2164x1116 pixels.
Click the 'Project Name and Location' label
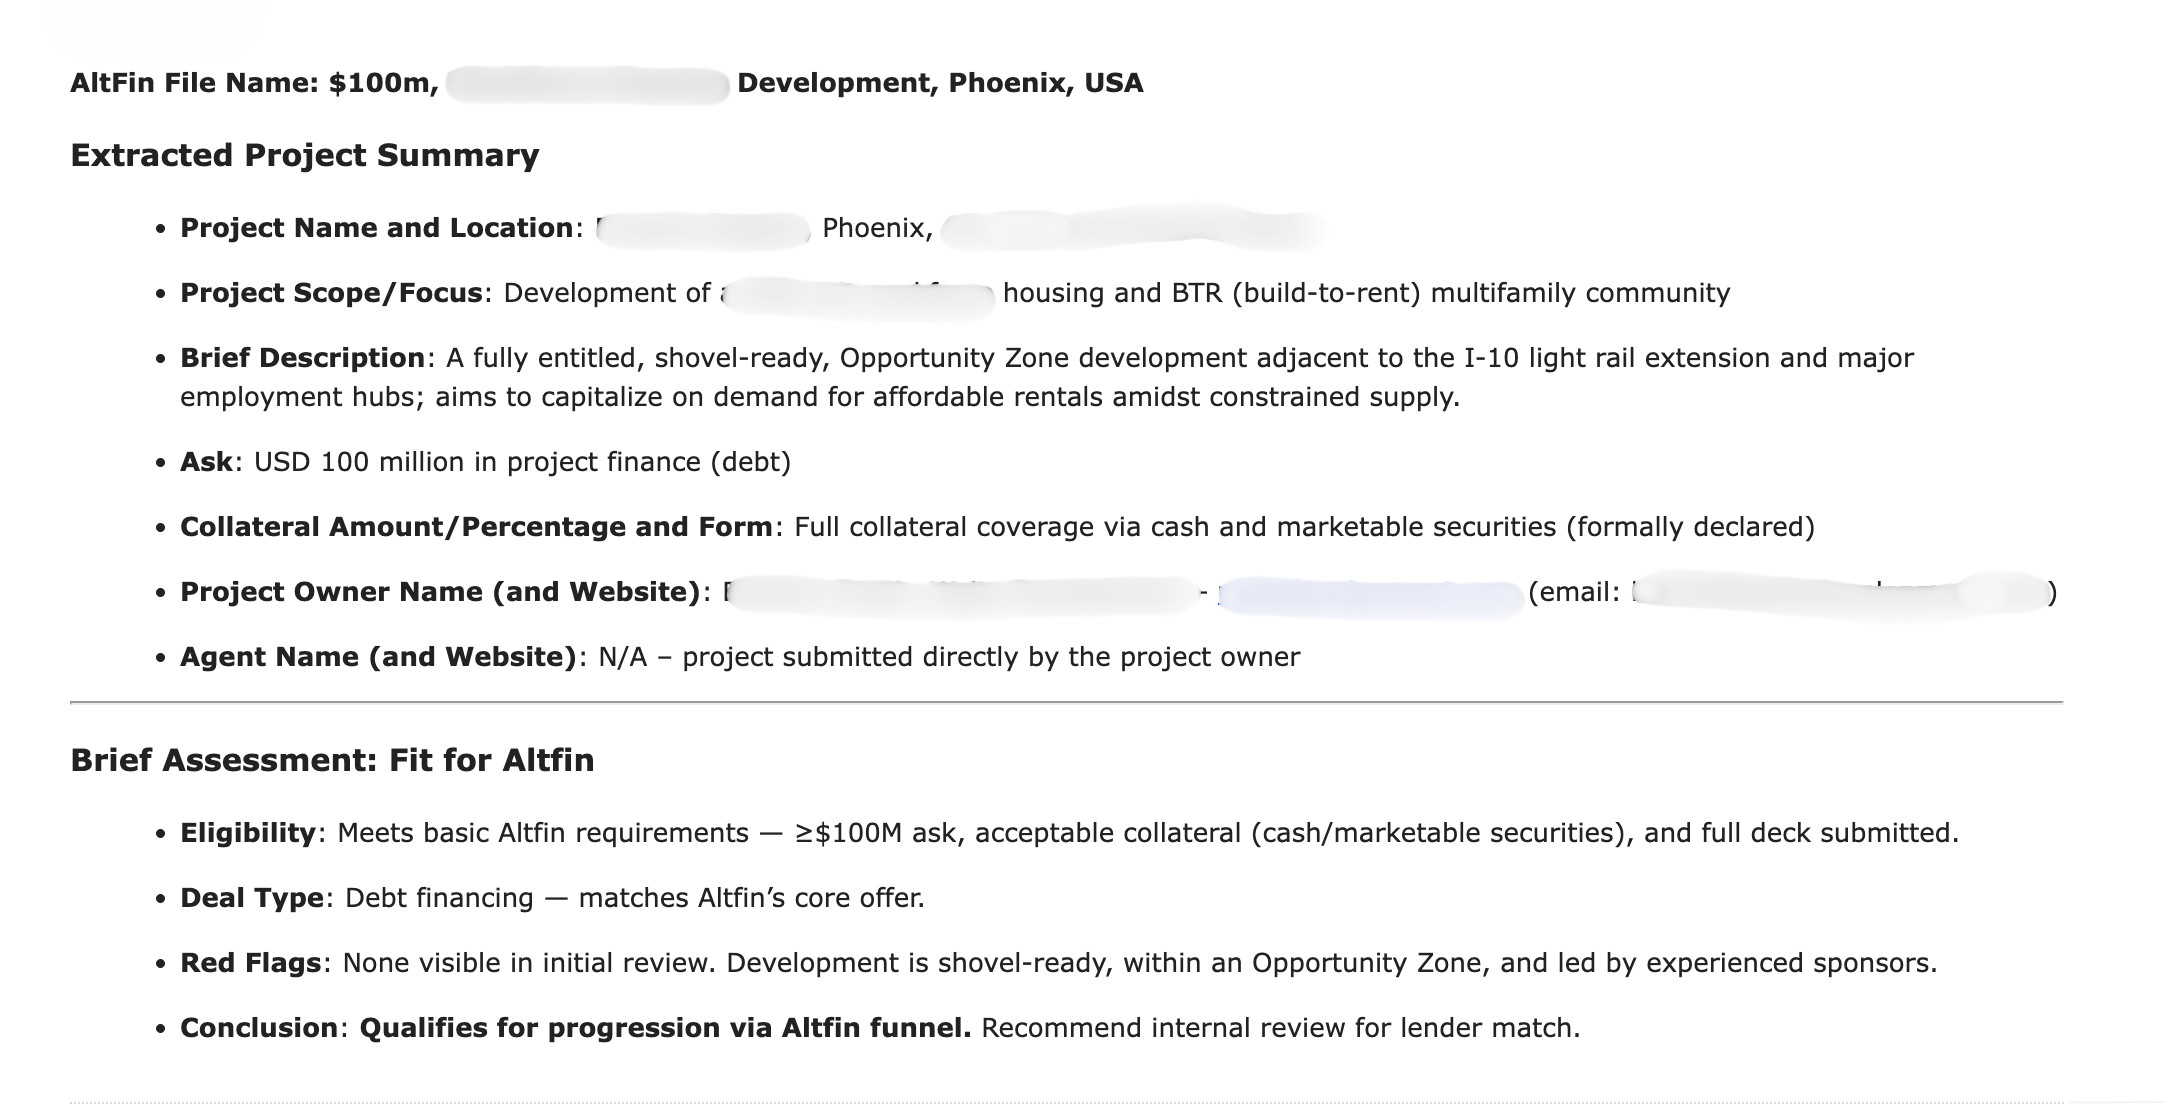tap(376, 228)
